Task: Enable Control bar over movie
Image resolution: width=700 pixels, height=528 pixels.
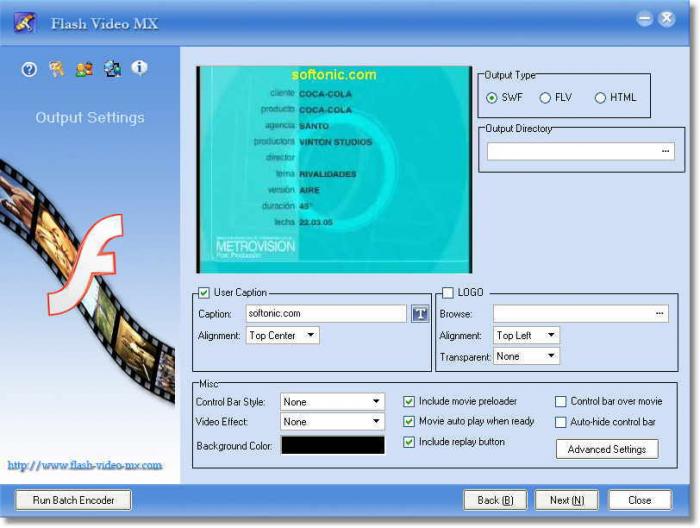Action: [x=561, y=401]
